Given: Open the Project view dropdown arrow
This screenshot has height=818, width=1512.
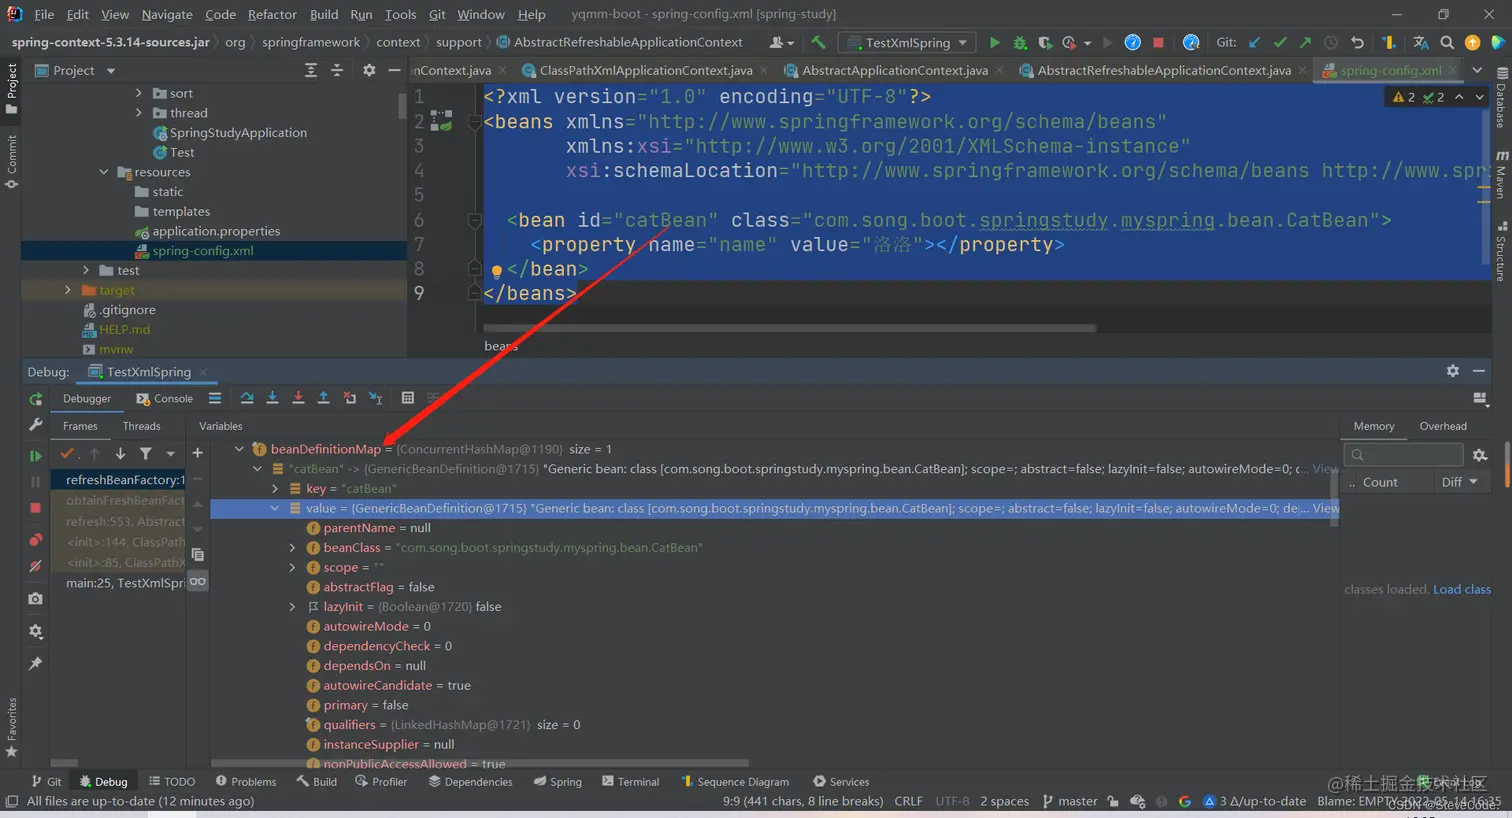Looking at the screenshot, I should (111, 71).
